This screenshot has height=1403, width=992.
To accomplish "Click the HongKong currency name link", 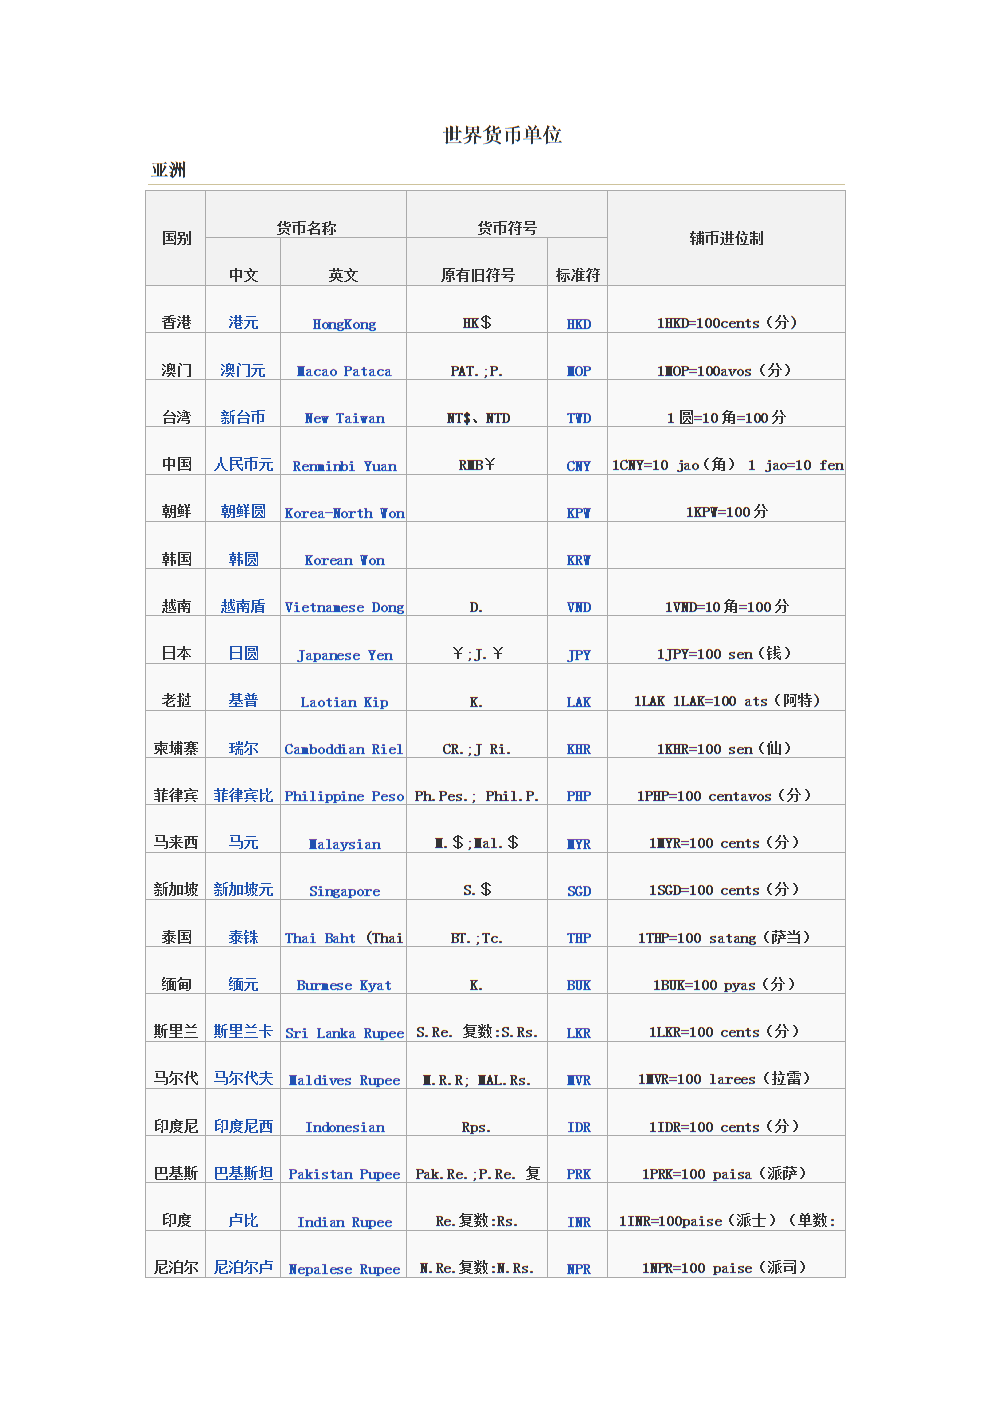I will pos(344,324).
